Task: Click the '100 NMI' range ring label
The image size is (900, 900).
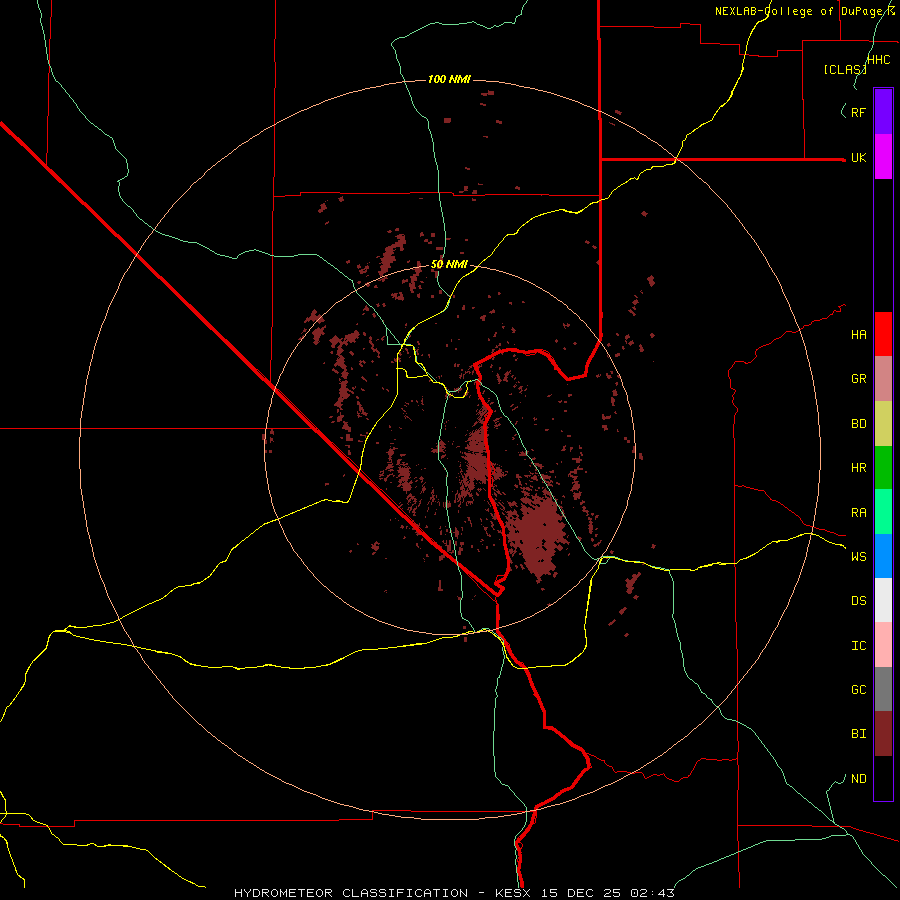Action: (449, 79)
